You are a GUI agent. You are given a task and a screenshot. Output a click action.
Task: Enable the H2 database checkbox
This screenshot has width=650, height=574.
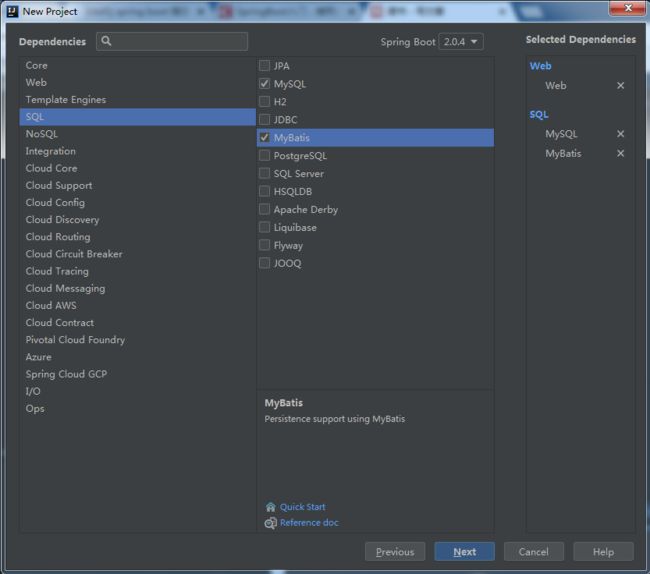tap(264, 102)
